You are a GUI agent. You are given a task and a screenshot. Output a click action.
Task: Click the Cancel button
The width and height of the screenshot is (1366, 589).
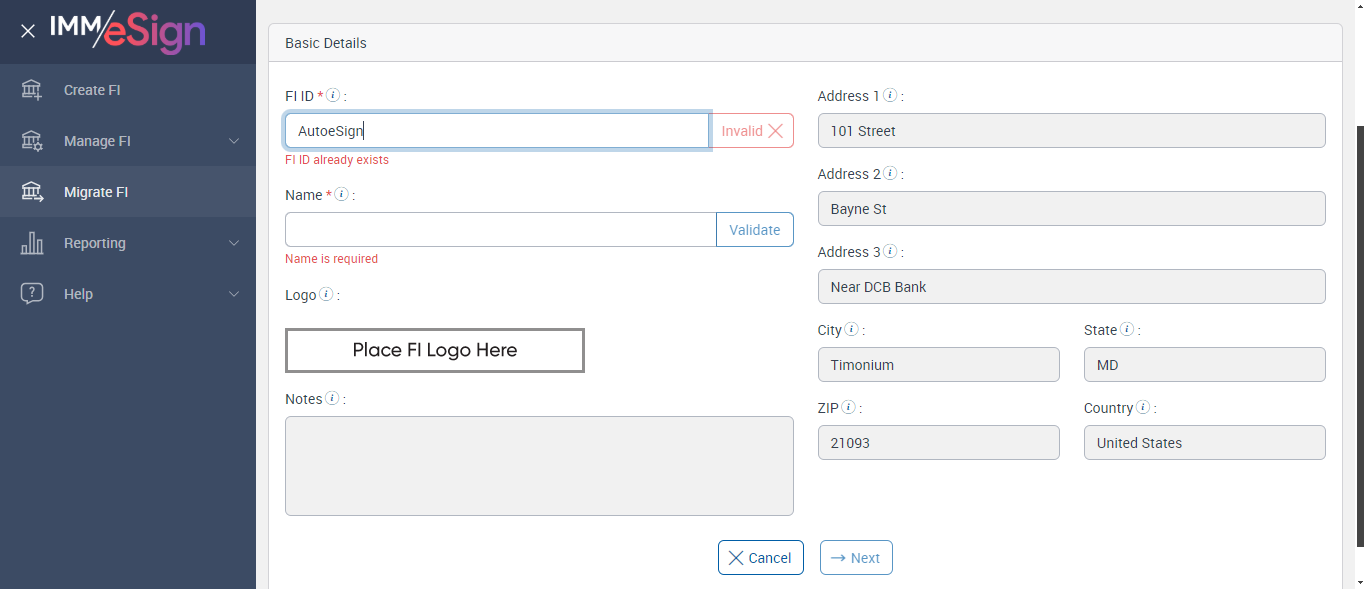click(760, 558)
